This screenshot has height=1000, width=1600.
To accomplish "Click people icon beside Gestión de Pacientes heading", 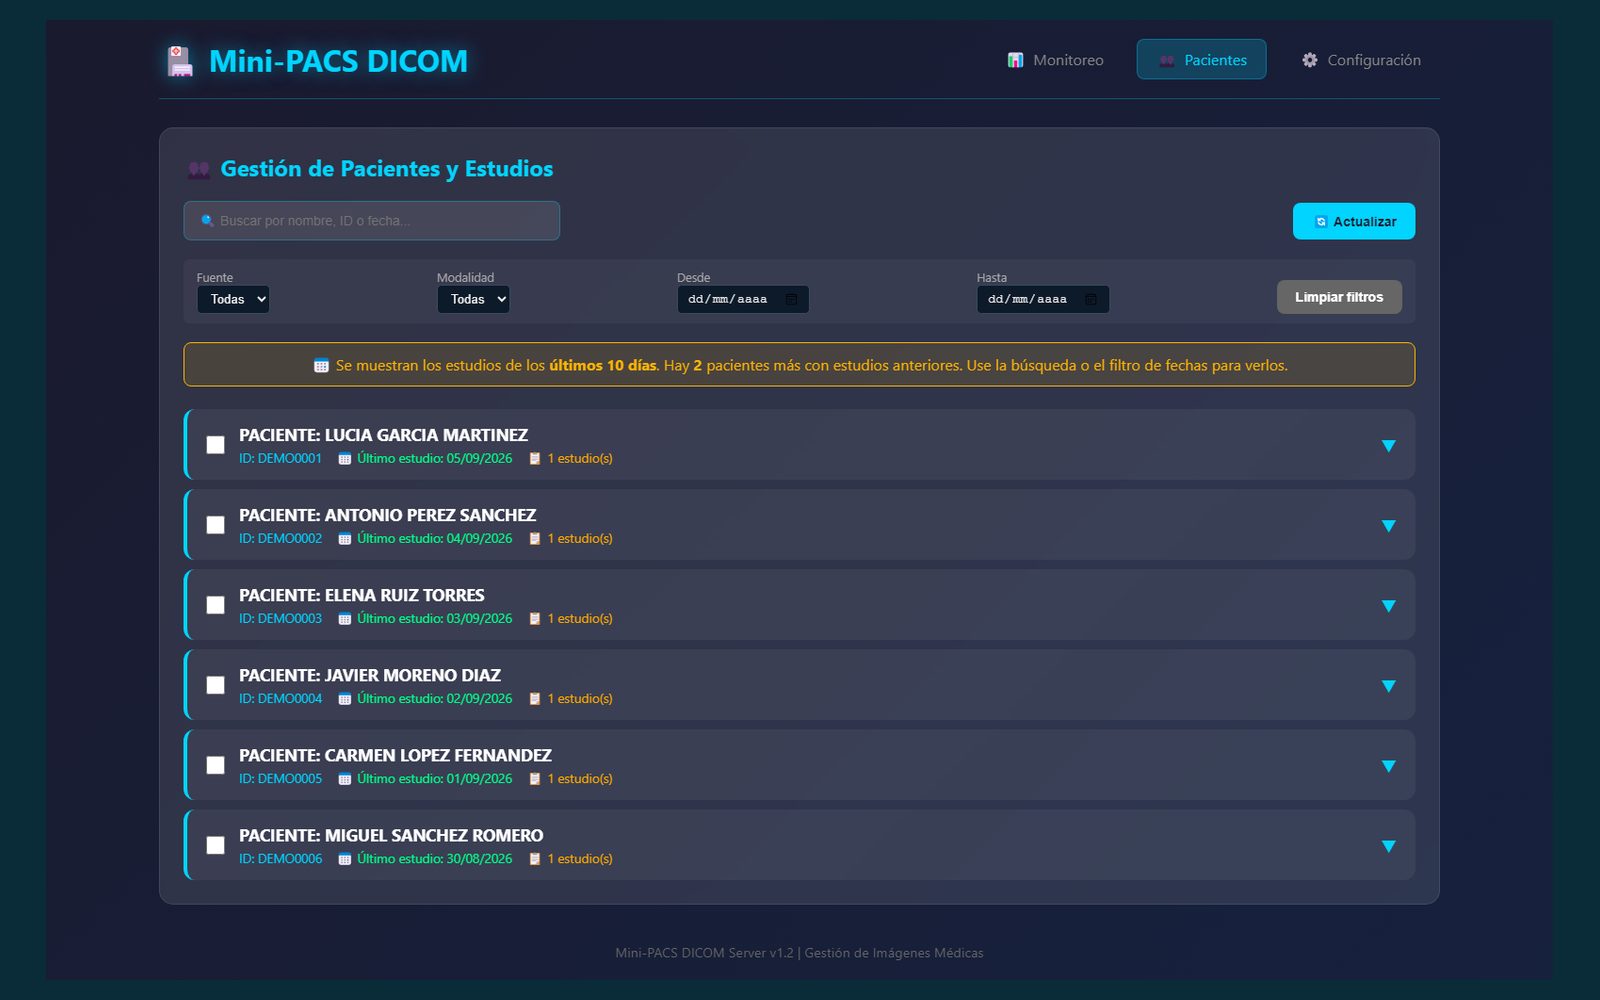I will pos(199,170).
